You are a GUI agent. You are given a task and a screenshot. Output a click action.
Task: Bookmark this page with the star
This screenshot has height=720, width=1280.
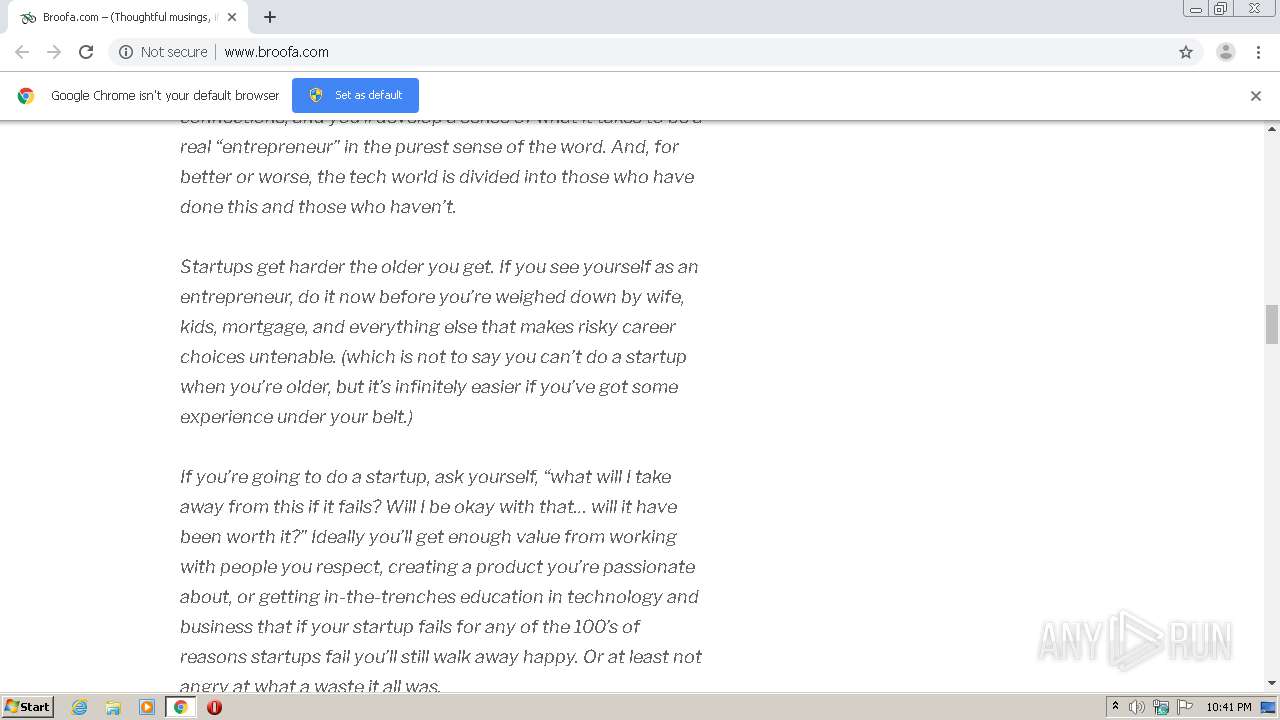point(1186,52)
